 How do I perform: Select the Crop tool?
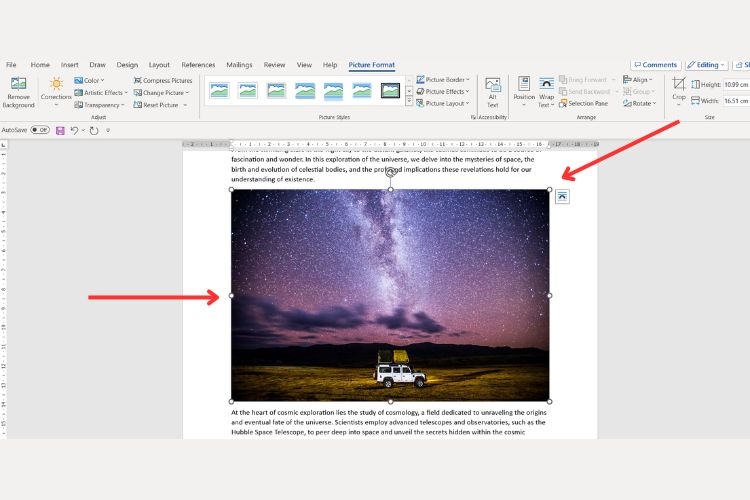click(679, 91)
